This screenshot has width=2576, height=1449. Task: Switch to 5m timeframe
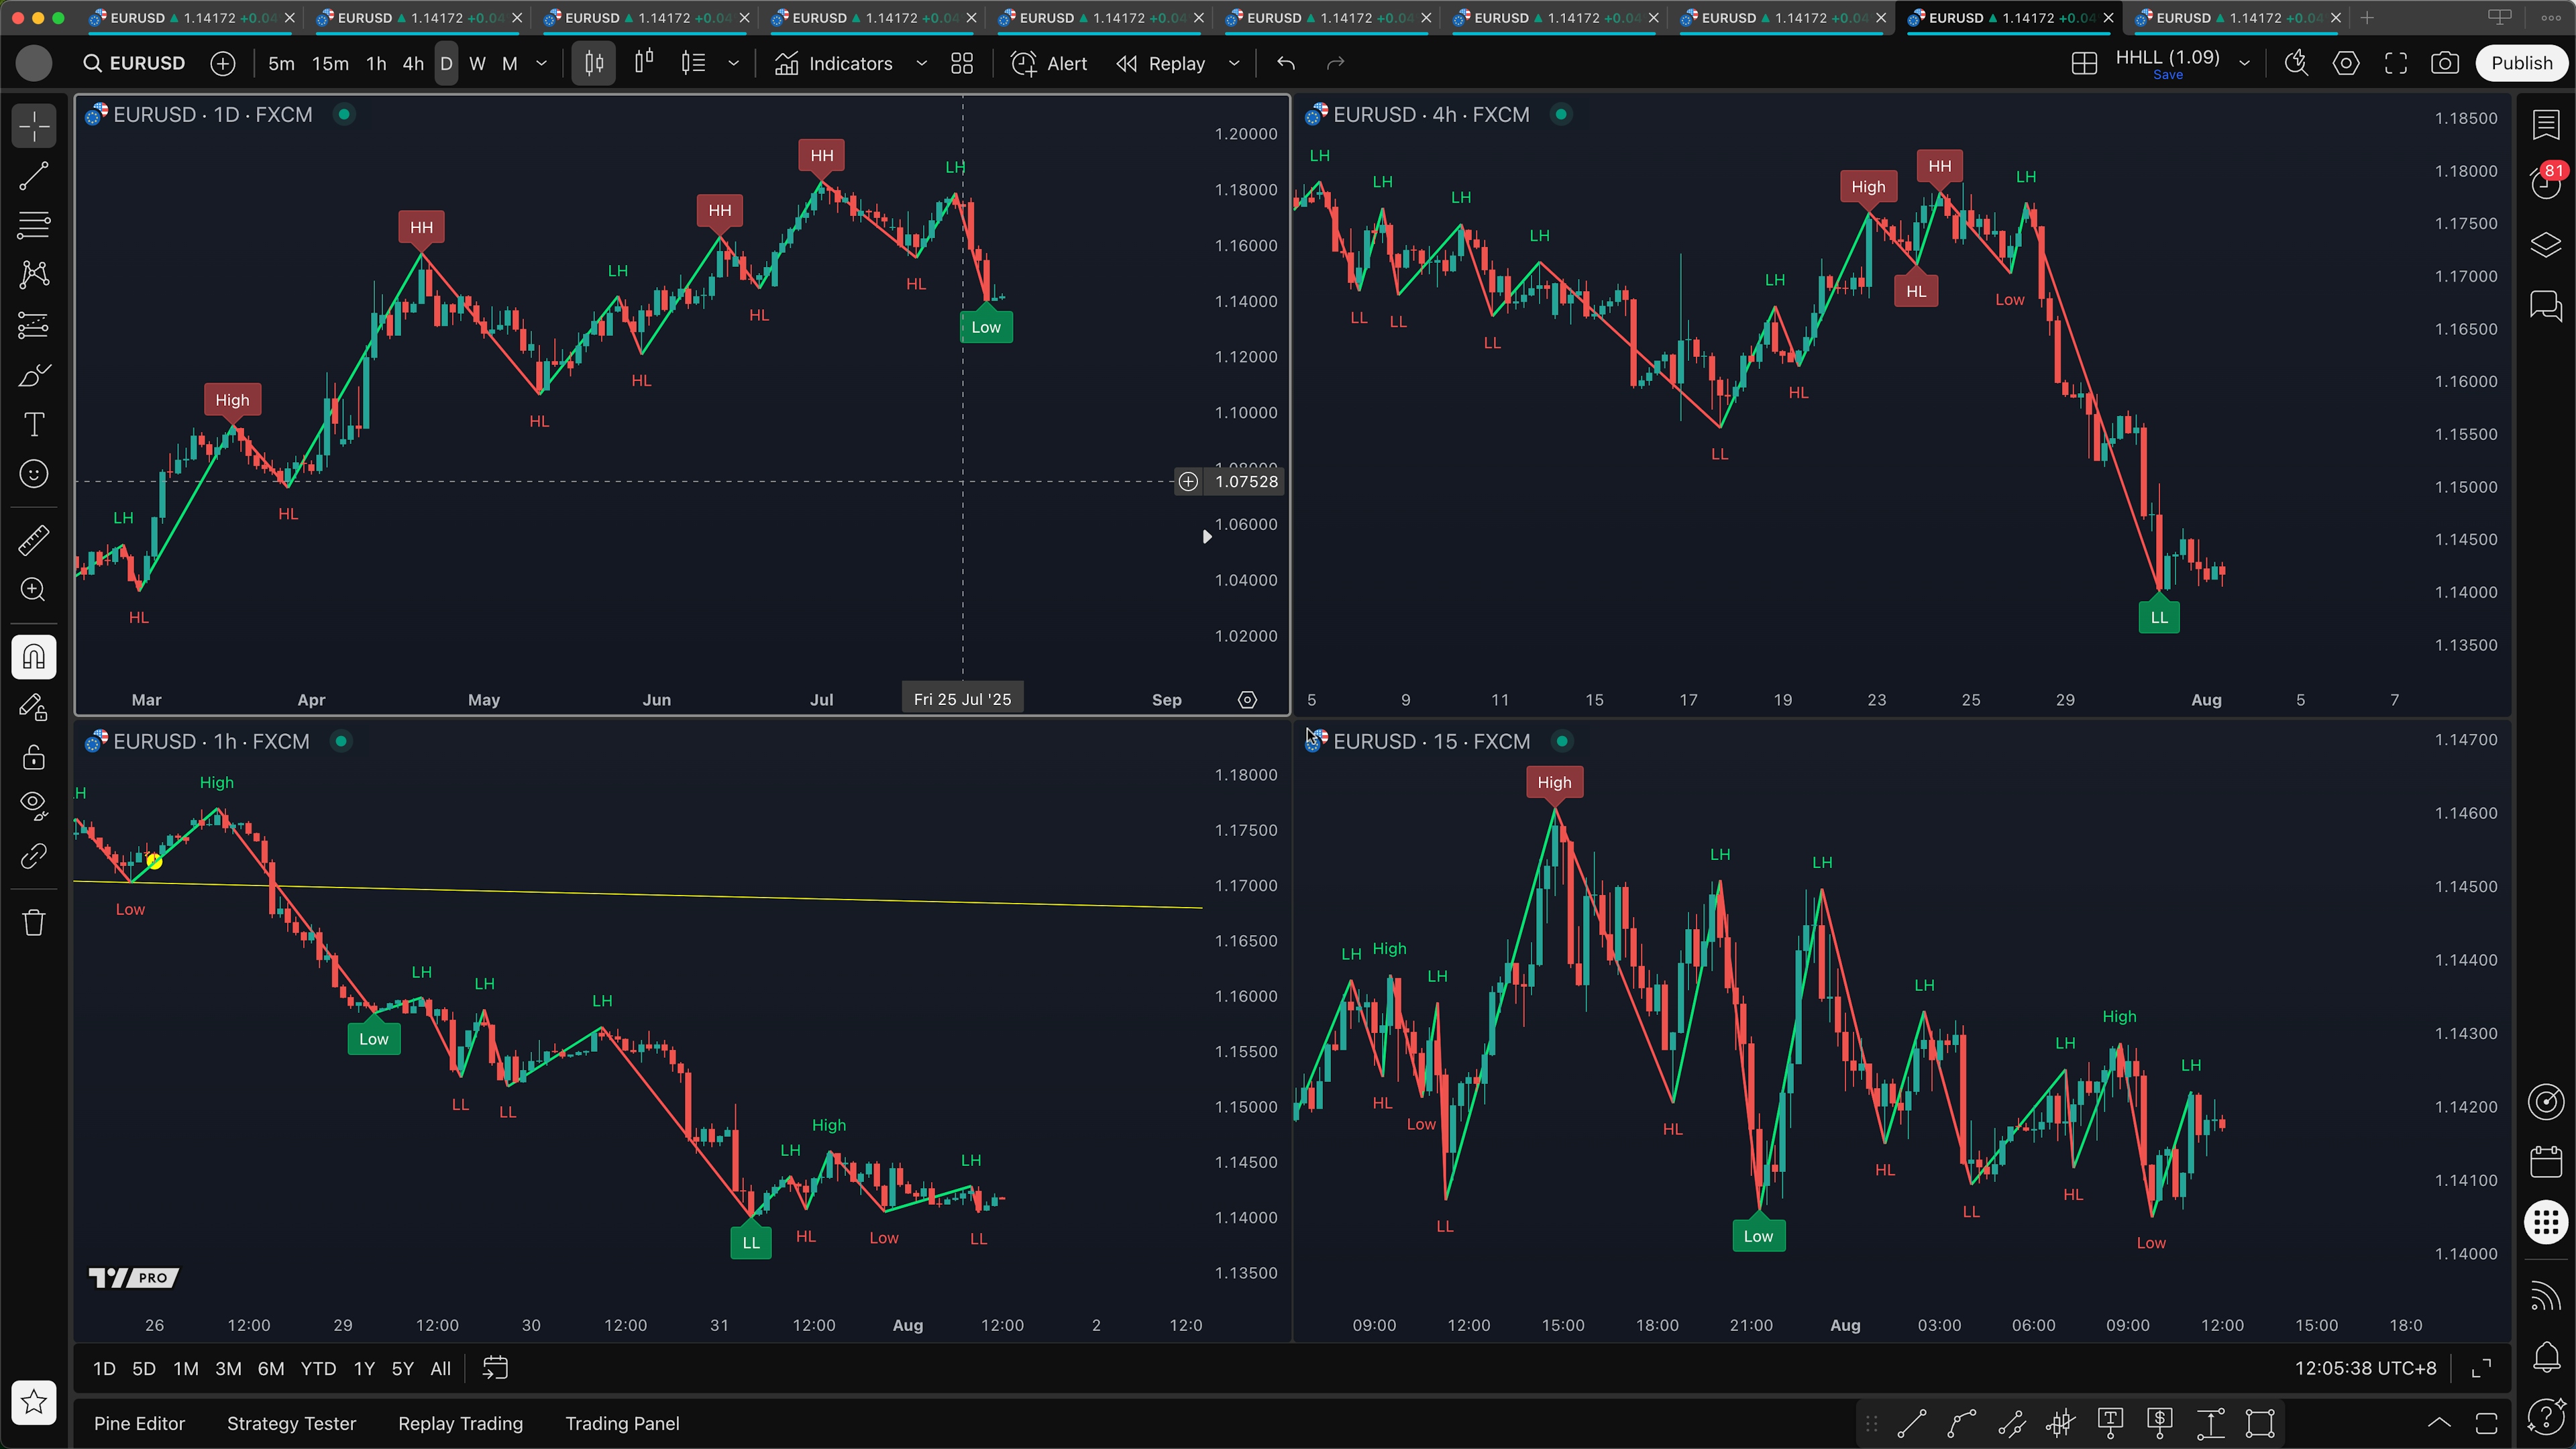coord(282,63)
